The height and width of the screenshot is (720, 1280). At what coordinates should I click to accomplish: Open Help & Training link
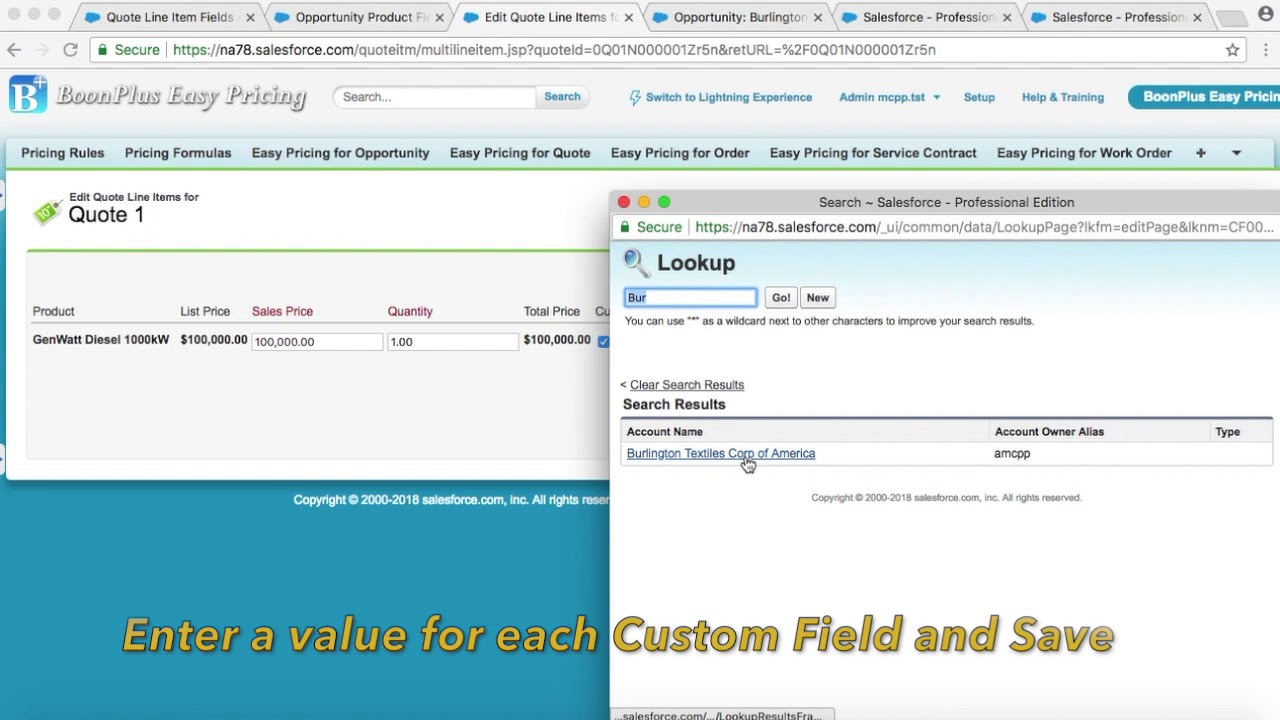pos(1063,97)
